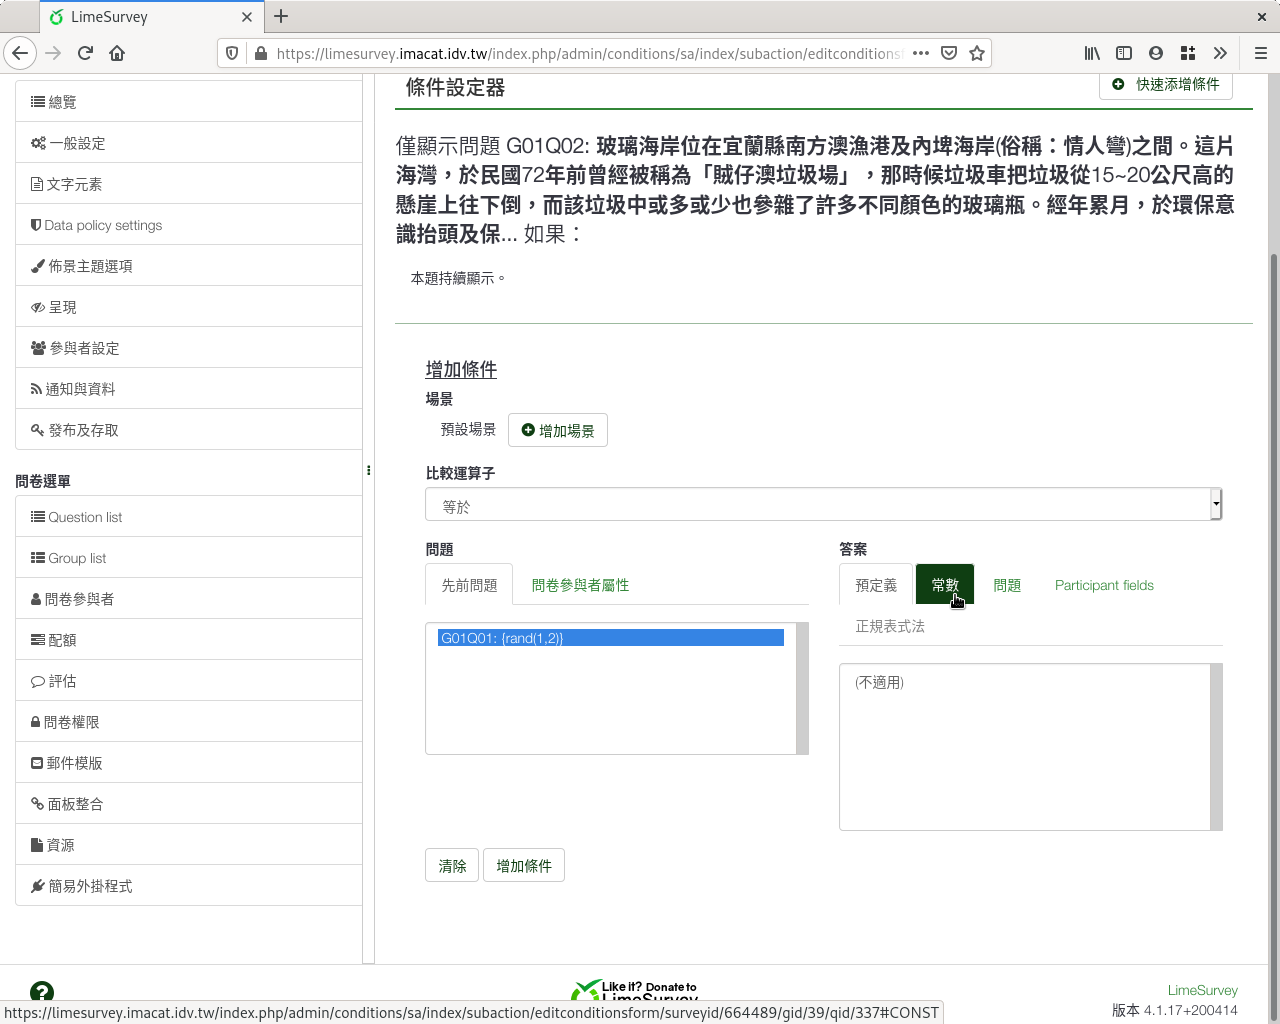Open the Firefox library icon

[x=1092, y=53]
